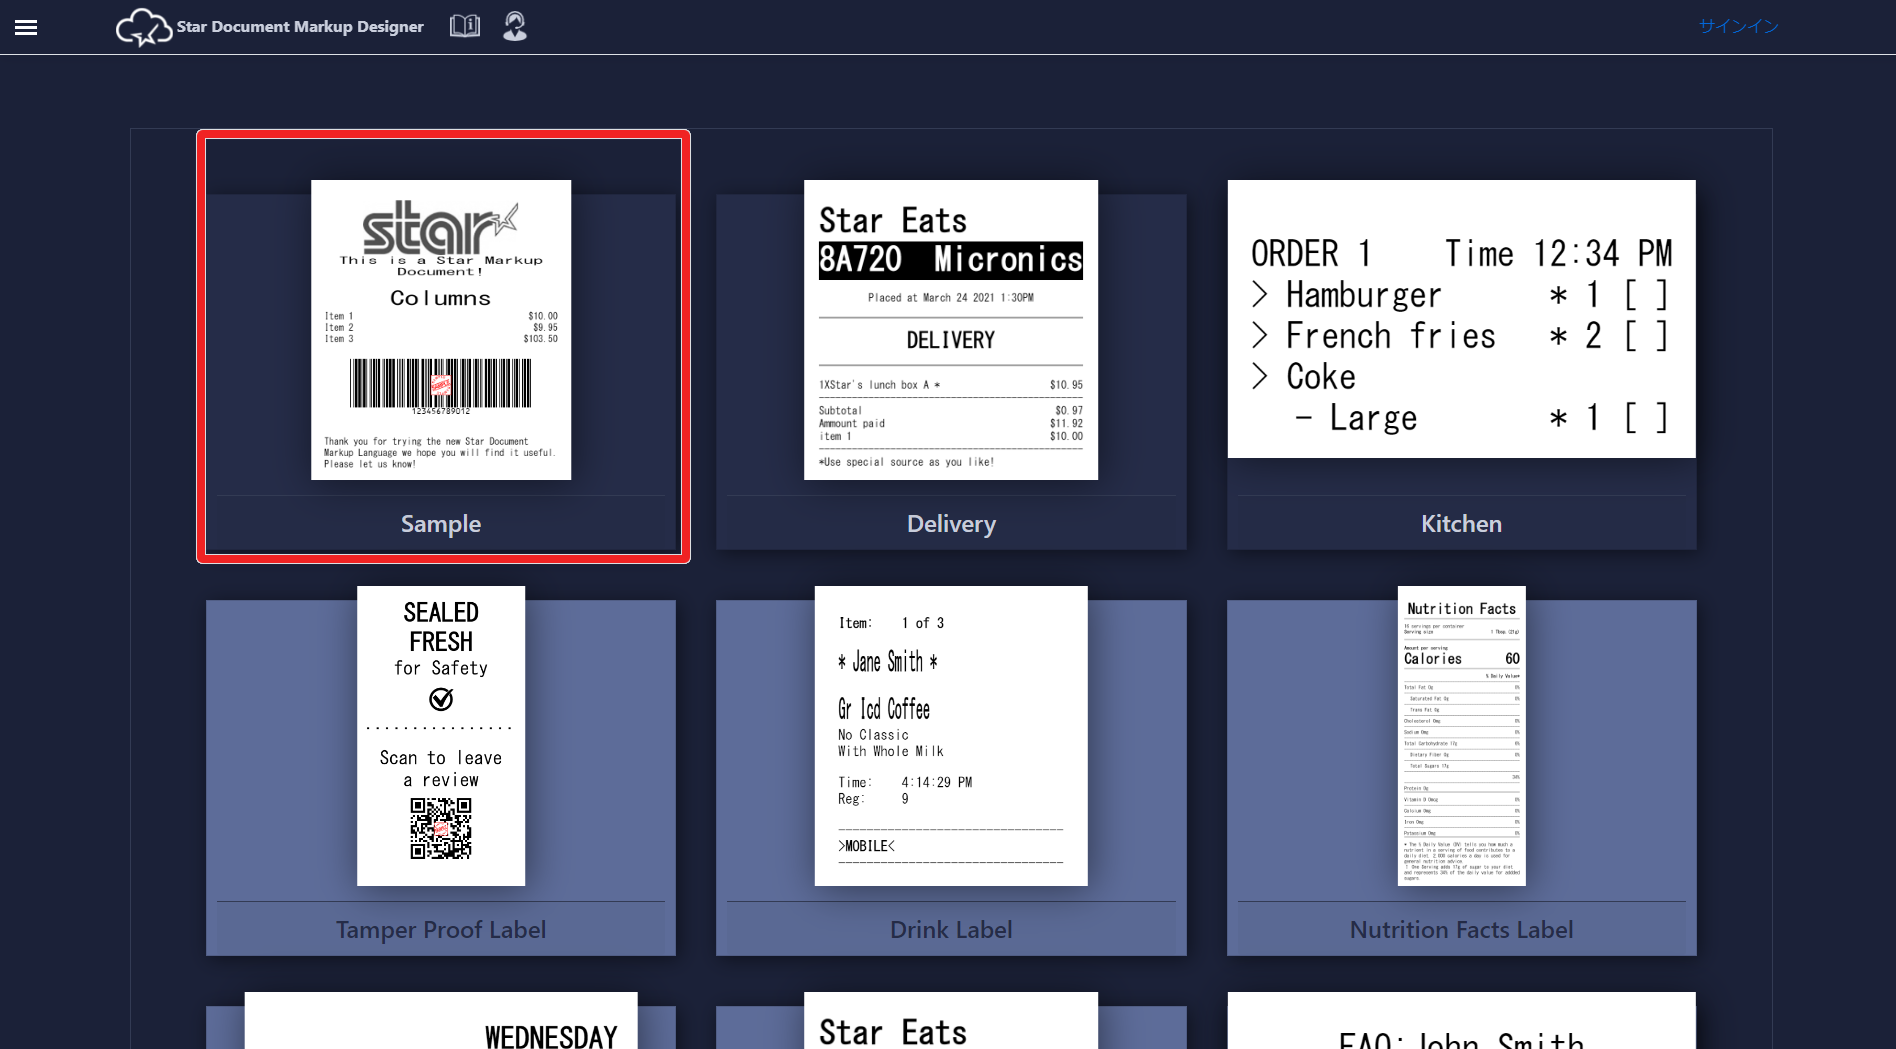The width and height of the screenshot is (1896, 1049).
Task: Click the Tamper Proof Label caption
Action: click(441, 930)
